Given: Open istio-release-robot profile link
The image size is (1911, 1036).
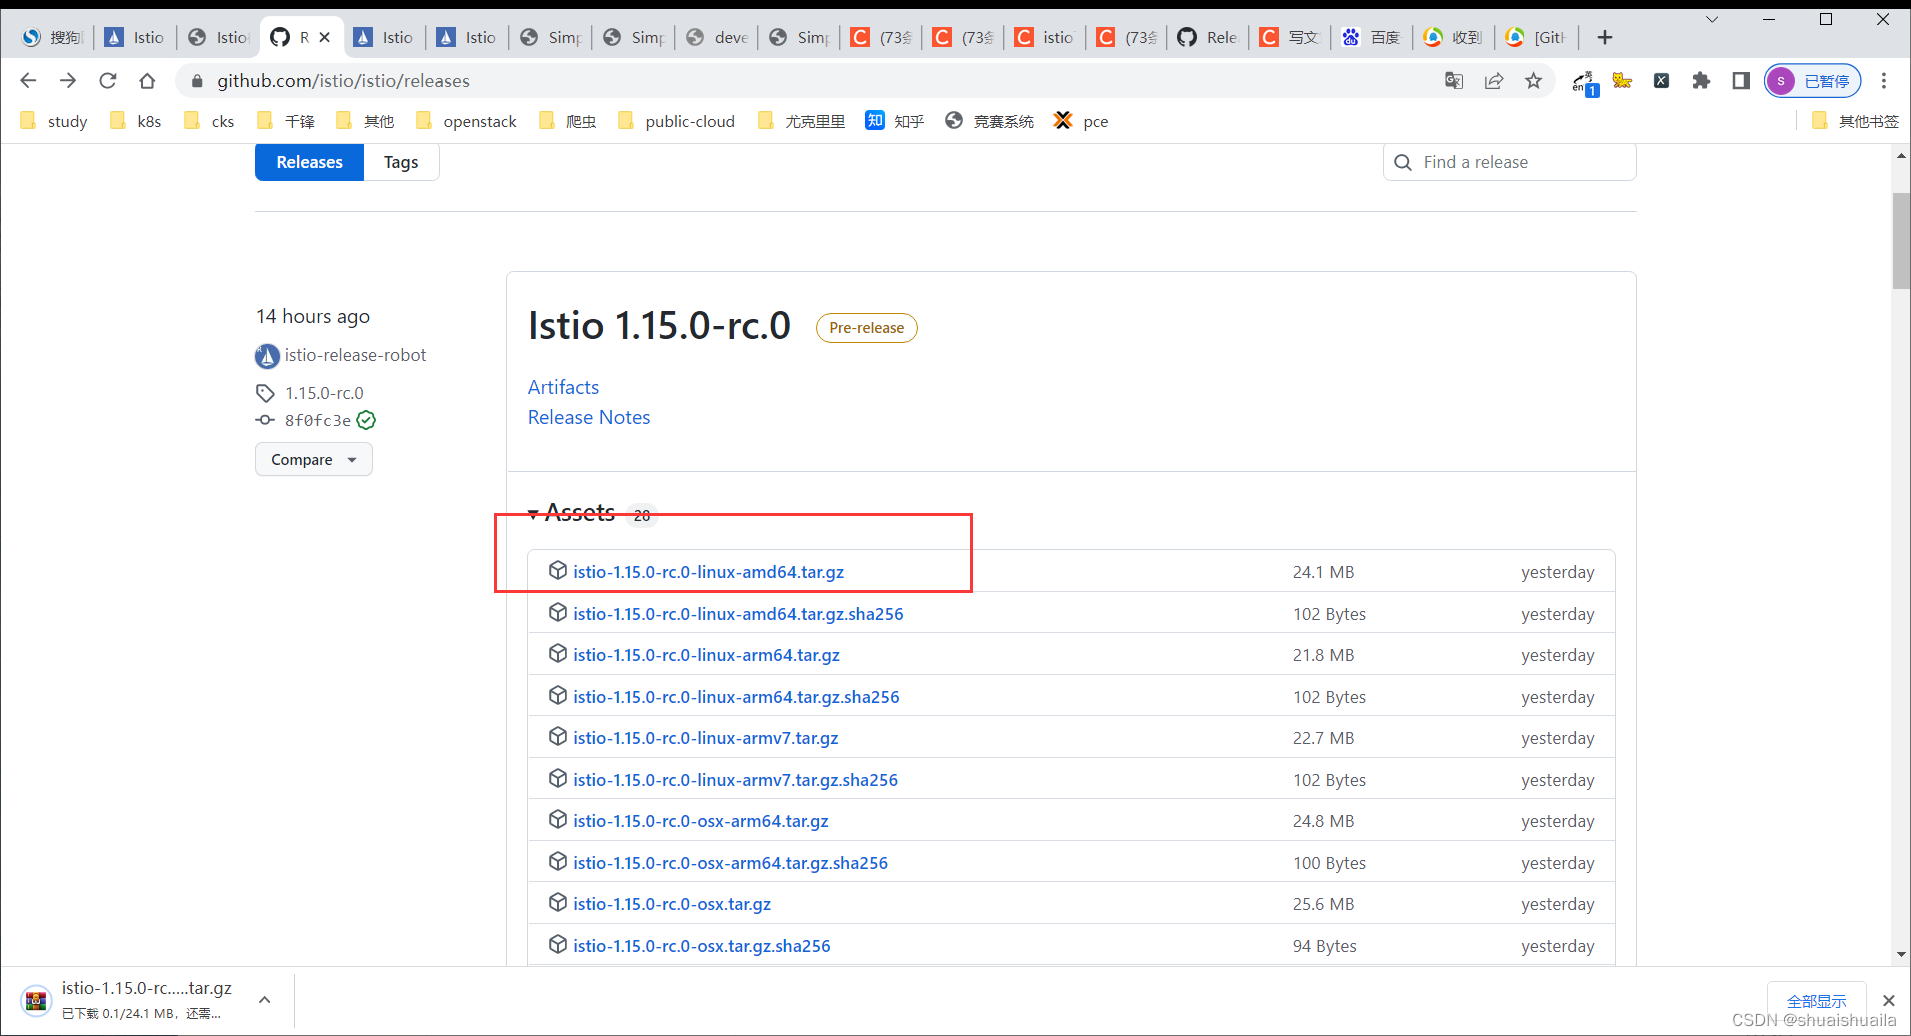Looking at the screenshot, I should point(355,355).
